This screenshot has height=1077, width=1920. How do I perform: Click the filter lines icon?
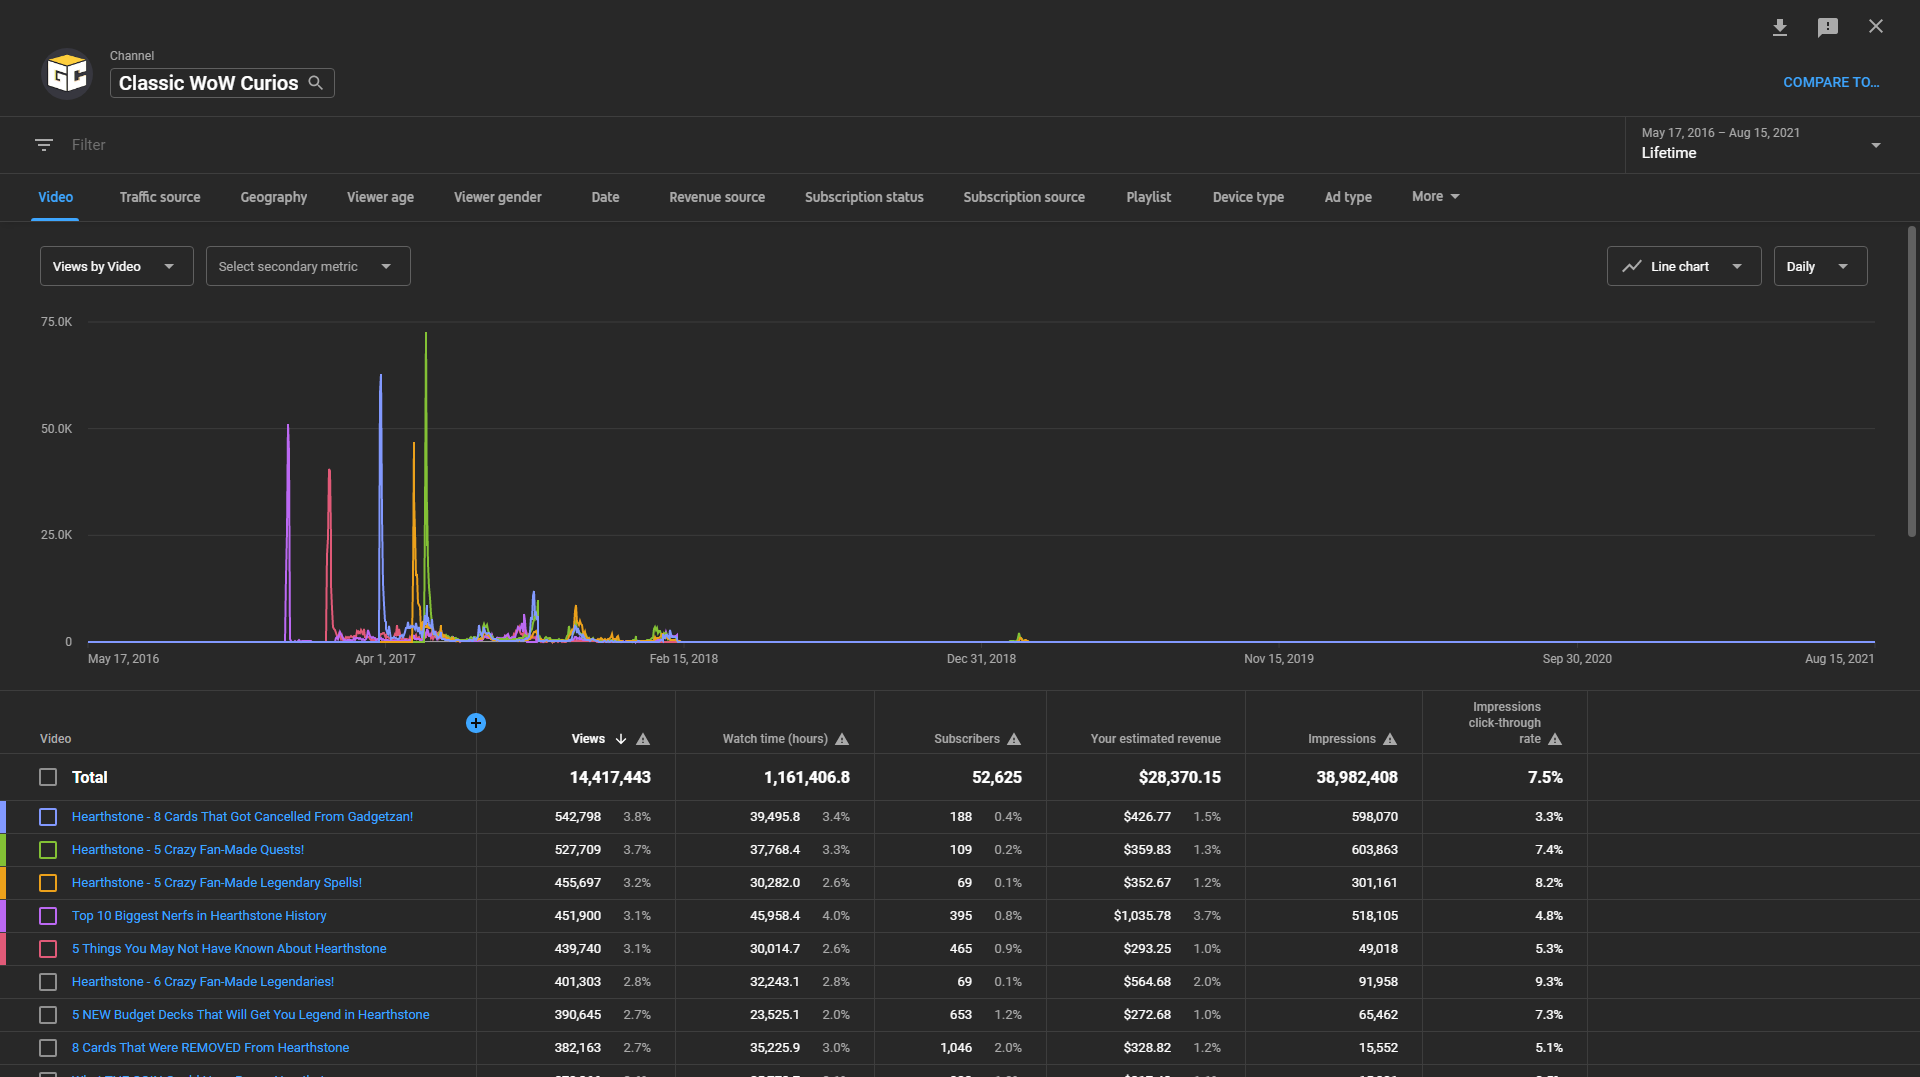(x=44, y=145)
